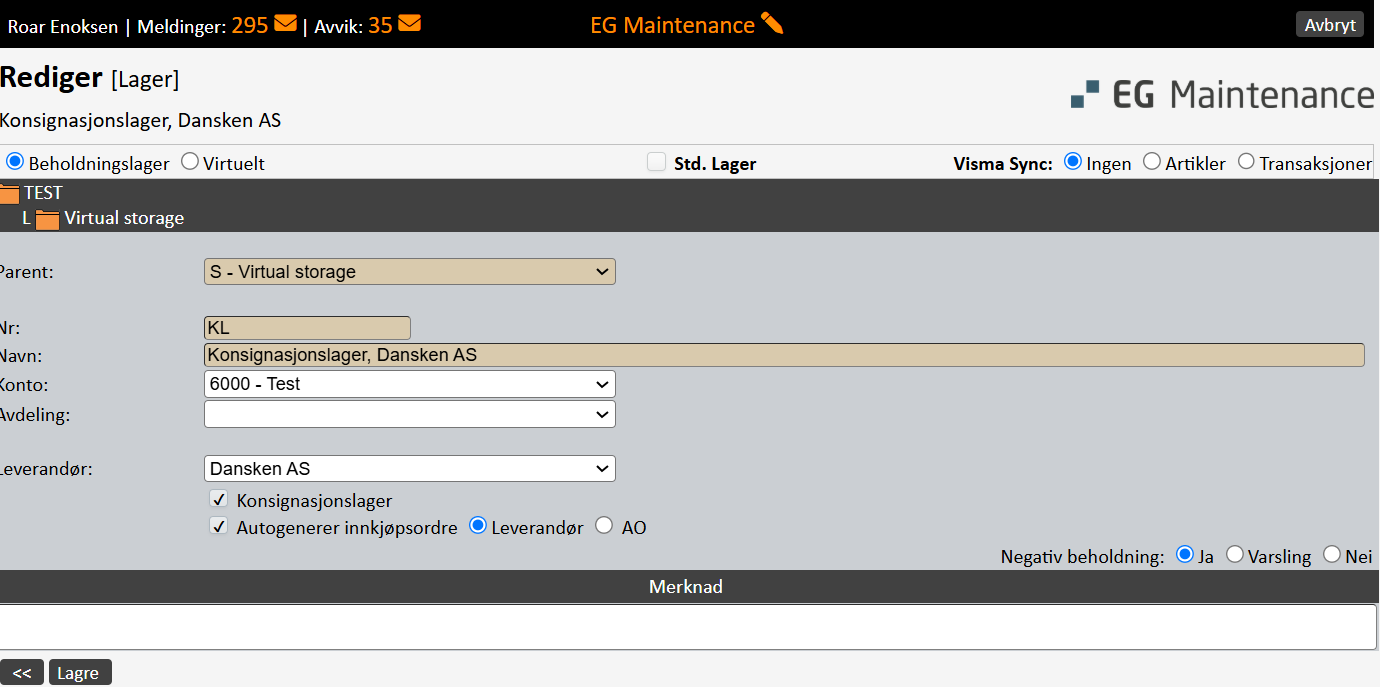
Task: Click the Lagre button
Action: pyautogui.click(x=79, y=673)
